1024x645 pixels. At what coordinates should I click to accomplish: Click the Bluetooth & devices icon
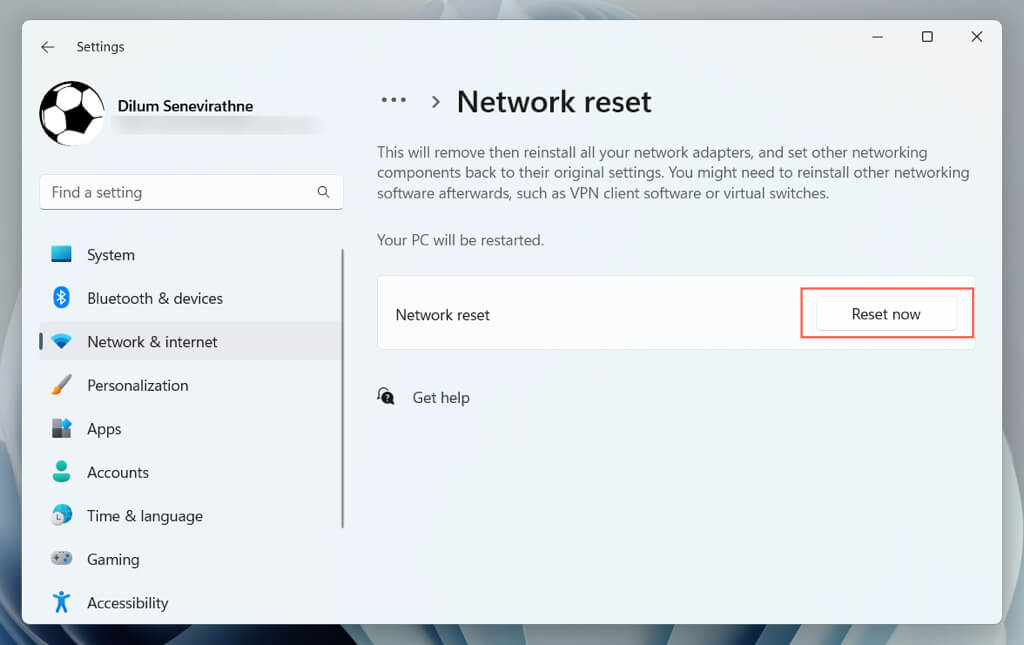62,298
